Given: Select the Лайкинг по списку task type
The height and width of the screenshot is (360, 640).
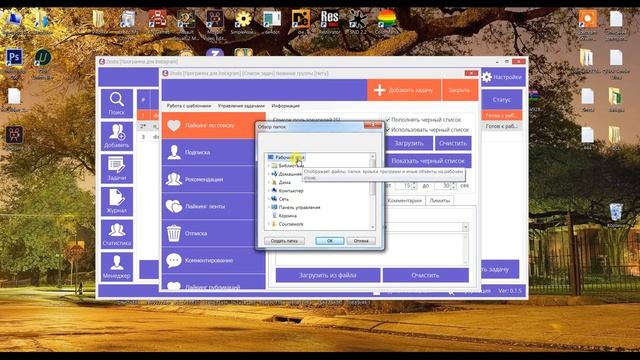Looking at the screenshot, I should pyautogui.click(x=213, y=125).
